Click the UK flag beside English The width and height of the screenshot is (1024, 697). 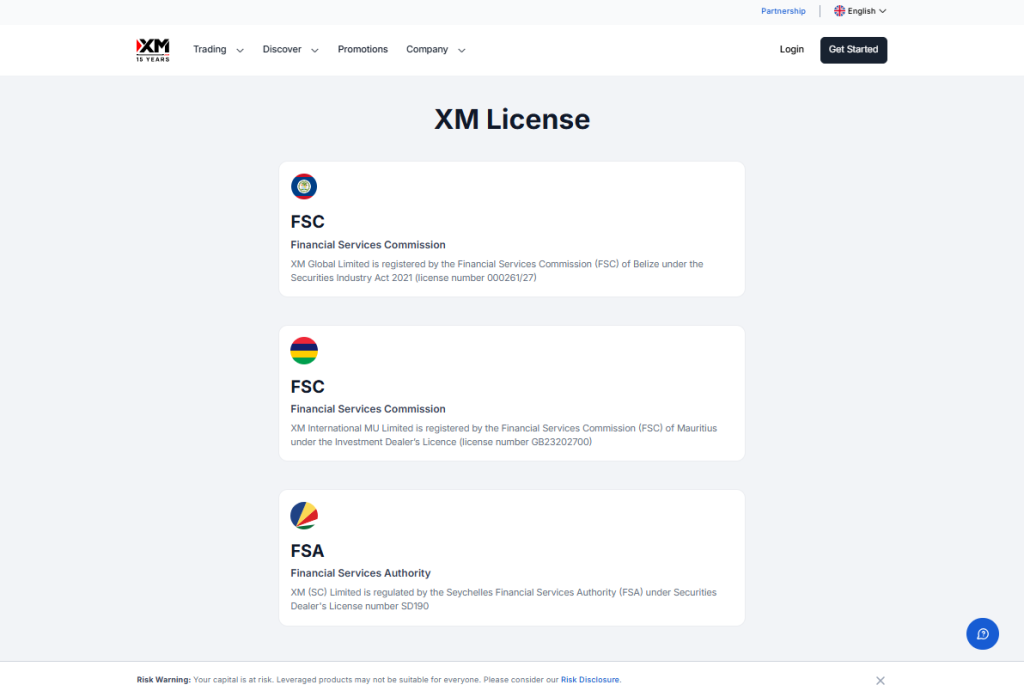pos(839,11)
